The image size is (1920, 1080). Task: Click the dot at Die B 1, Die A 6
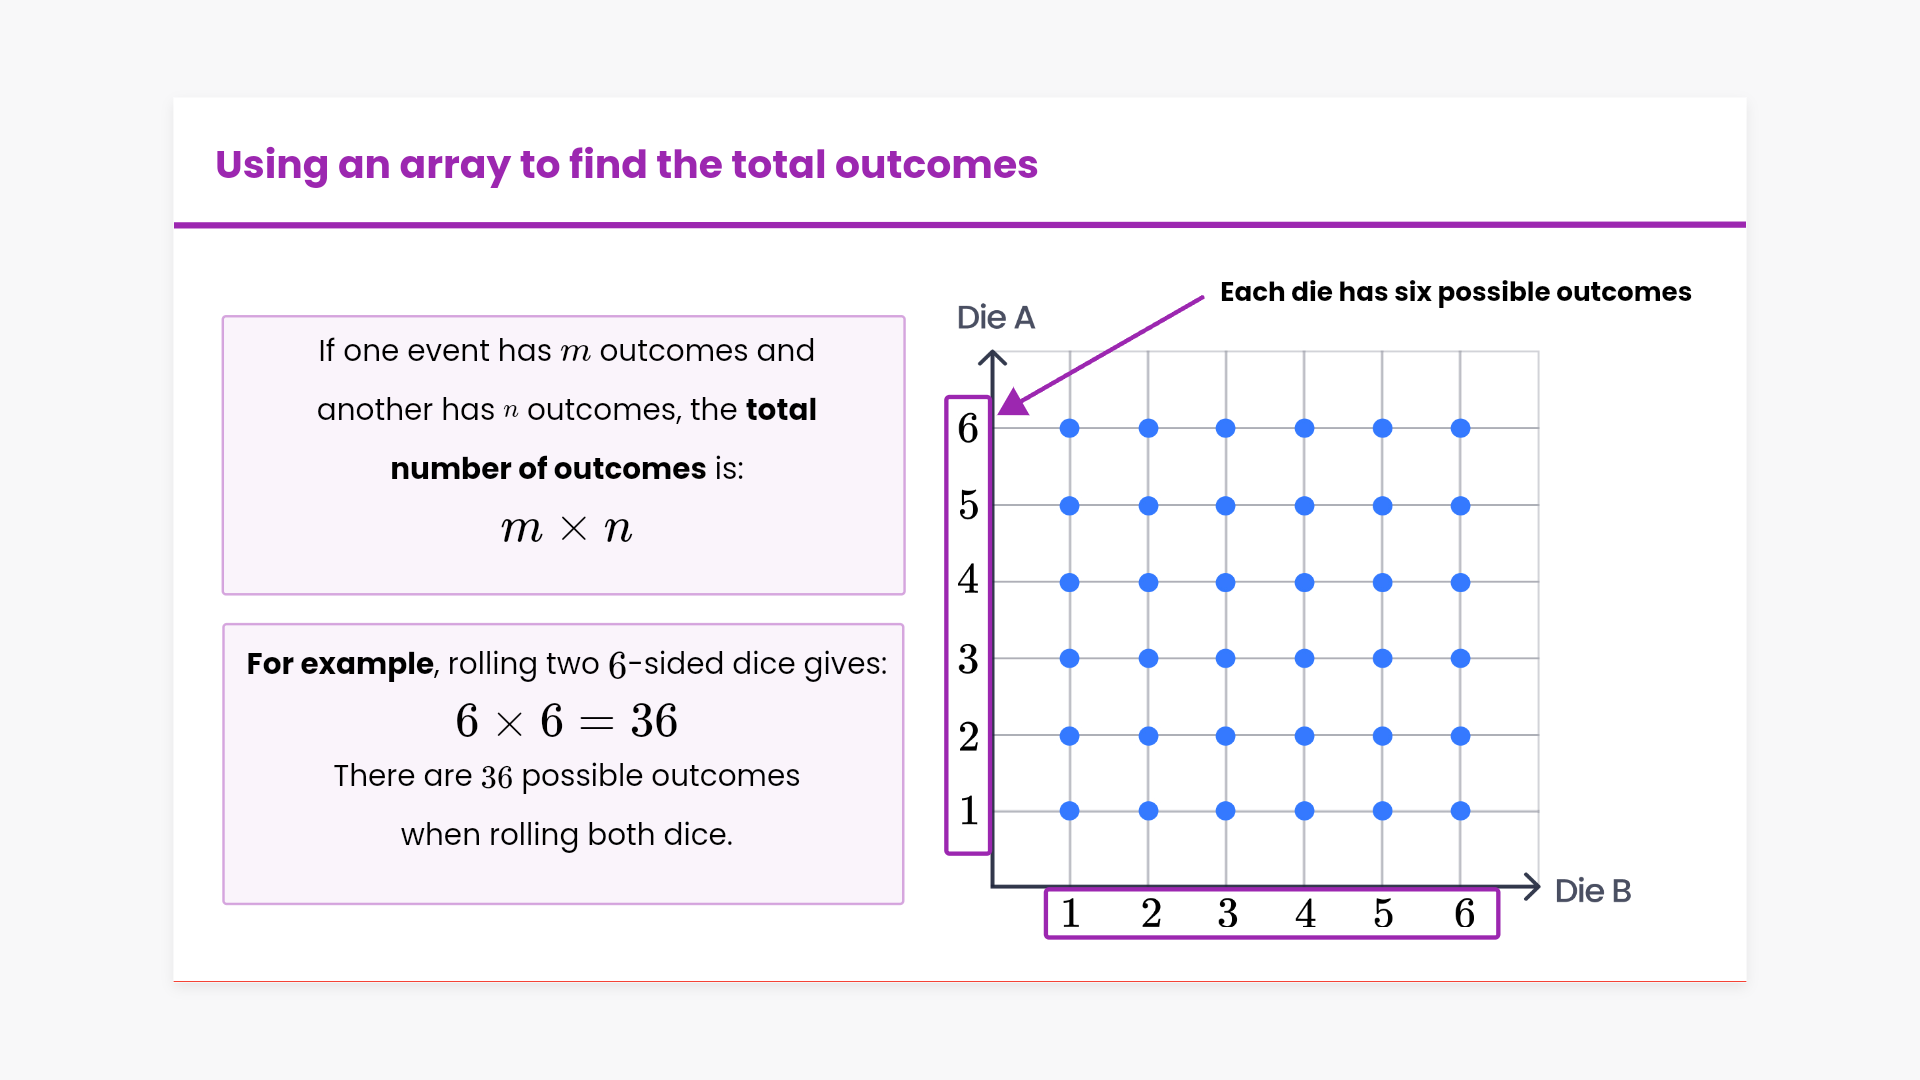click(1070, 428)
